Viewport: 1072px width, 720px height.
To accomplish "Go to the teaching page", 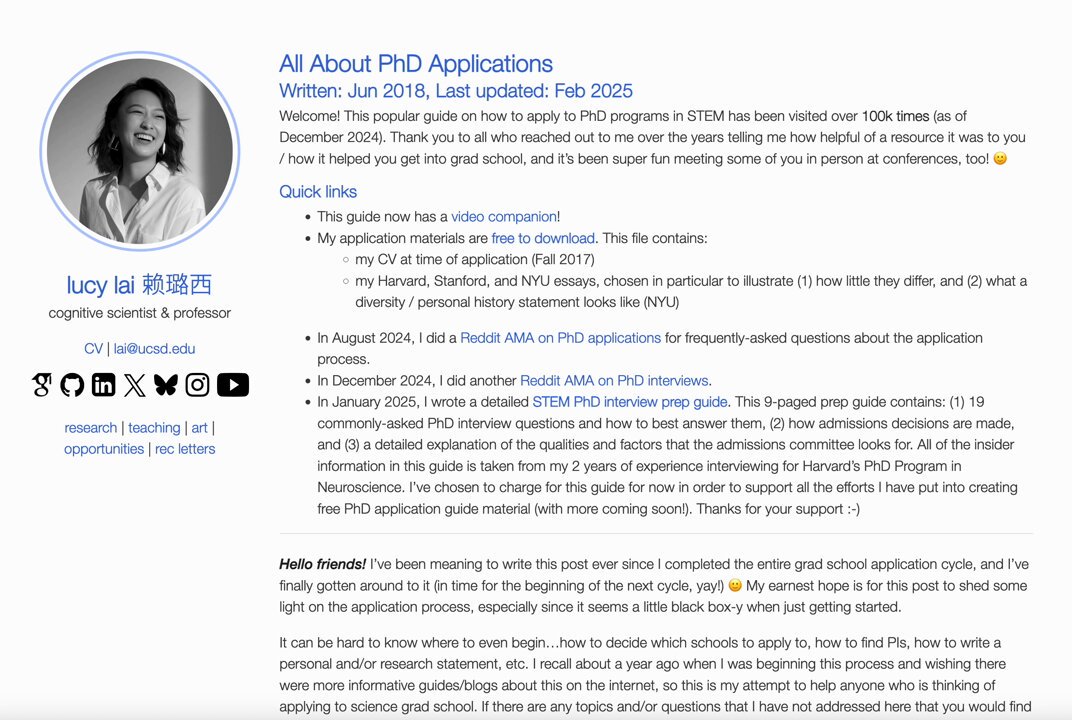I will tap(155, 428).
